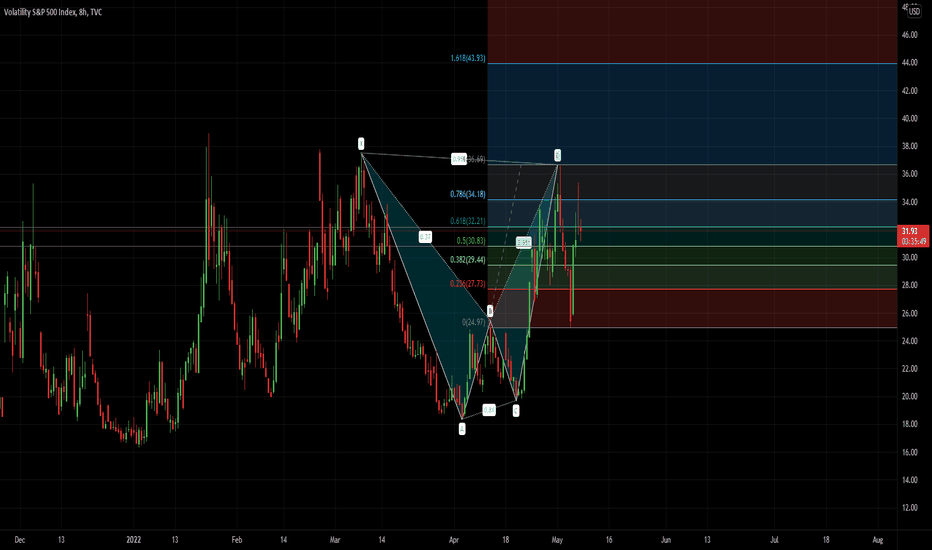
Task: Select the X point label of the harmonic pattern
Action: (x=361, y=143)
